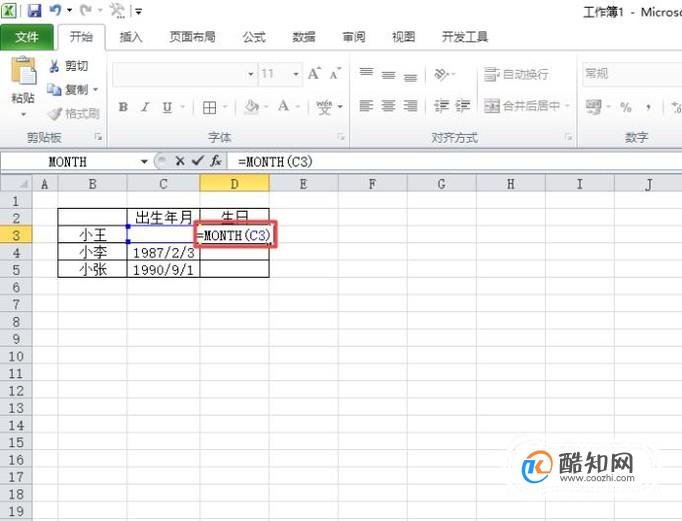This screenshot has height=521, width=682.
Task: Open the font name dropdown
Action: 251,74
